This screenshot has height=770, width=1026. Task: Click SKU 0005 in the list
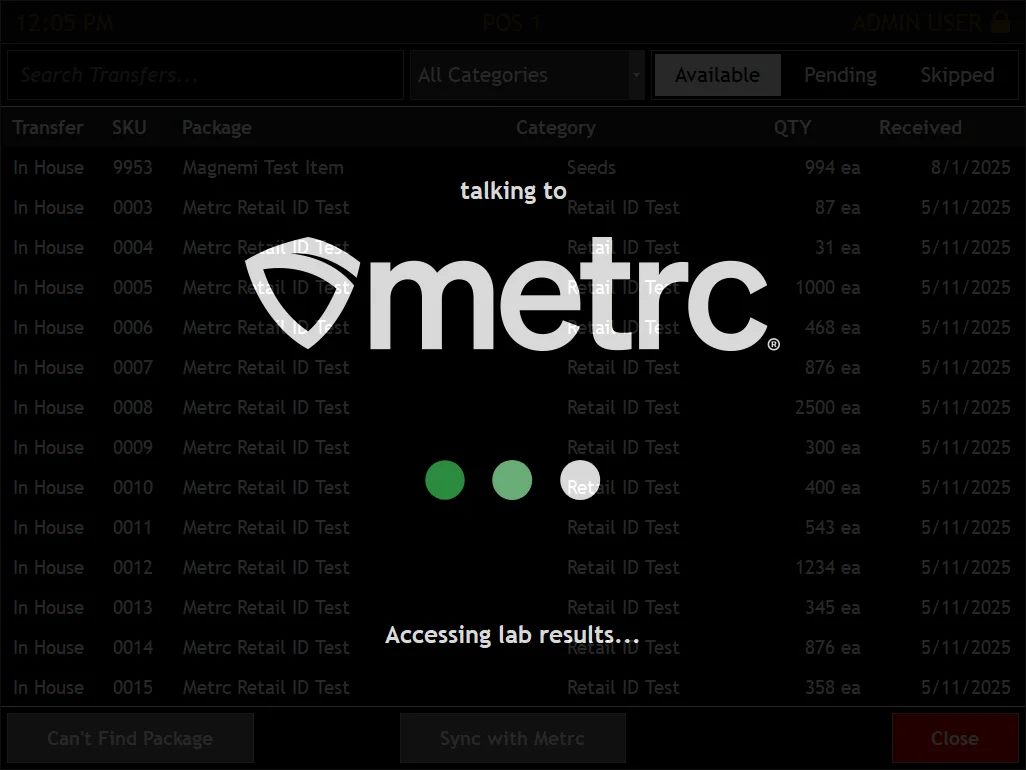click(133, 287)
